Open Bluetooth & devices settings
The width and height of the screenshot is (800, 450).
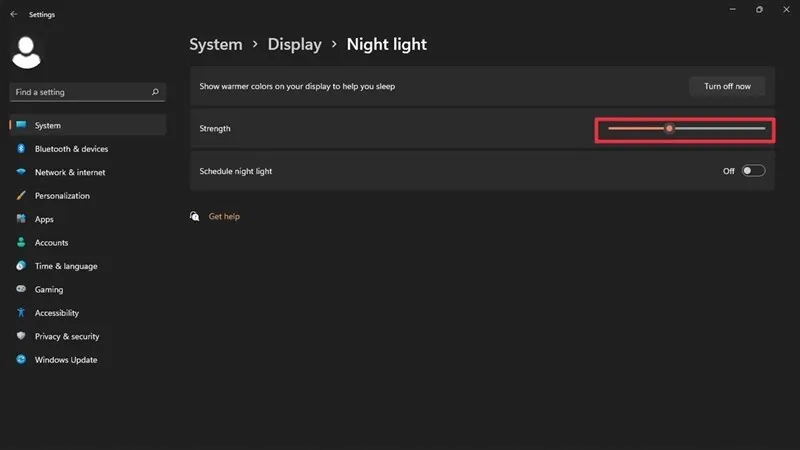88,148
